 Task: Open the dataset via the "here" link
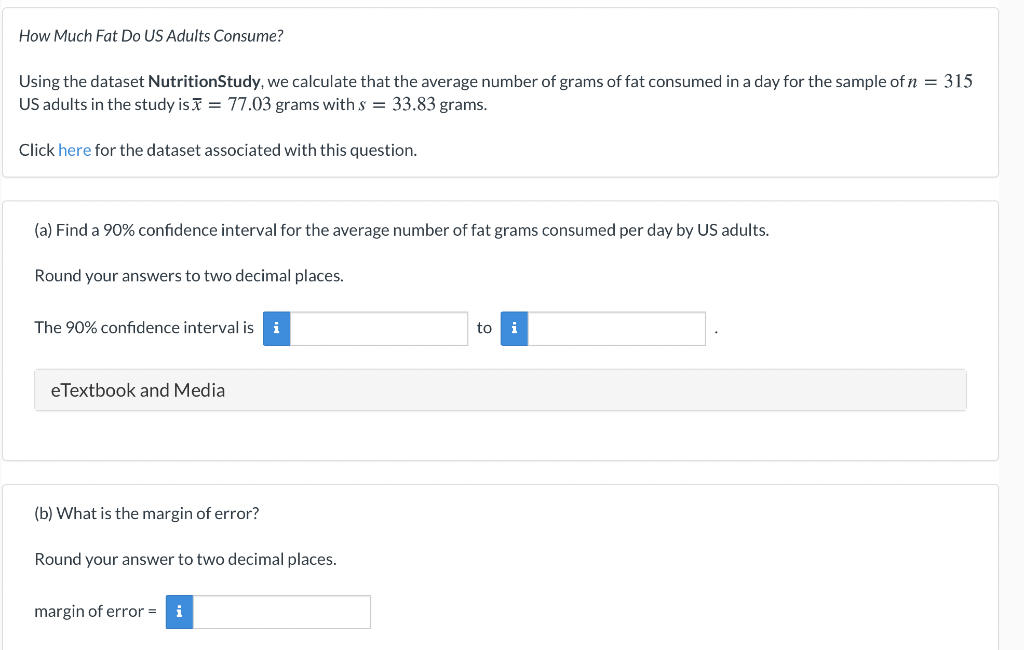(74, 150)
